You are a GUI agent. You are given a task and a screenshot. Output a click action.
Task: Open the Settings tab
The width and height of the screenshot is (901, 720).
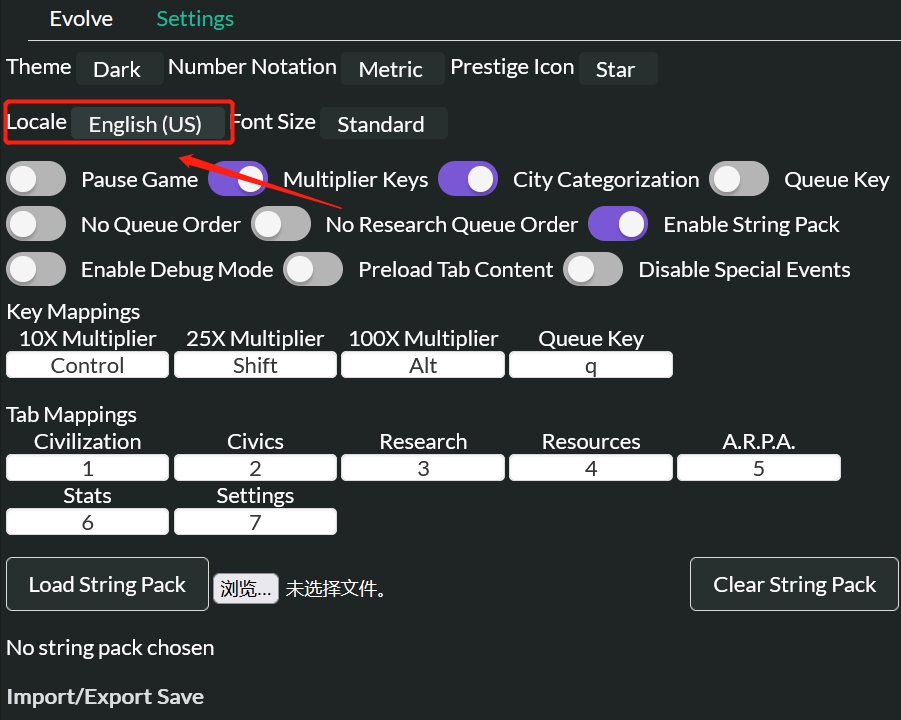(194, 18)
